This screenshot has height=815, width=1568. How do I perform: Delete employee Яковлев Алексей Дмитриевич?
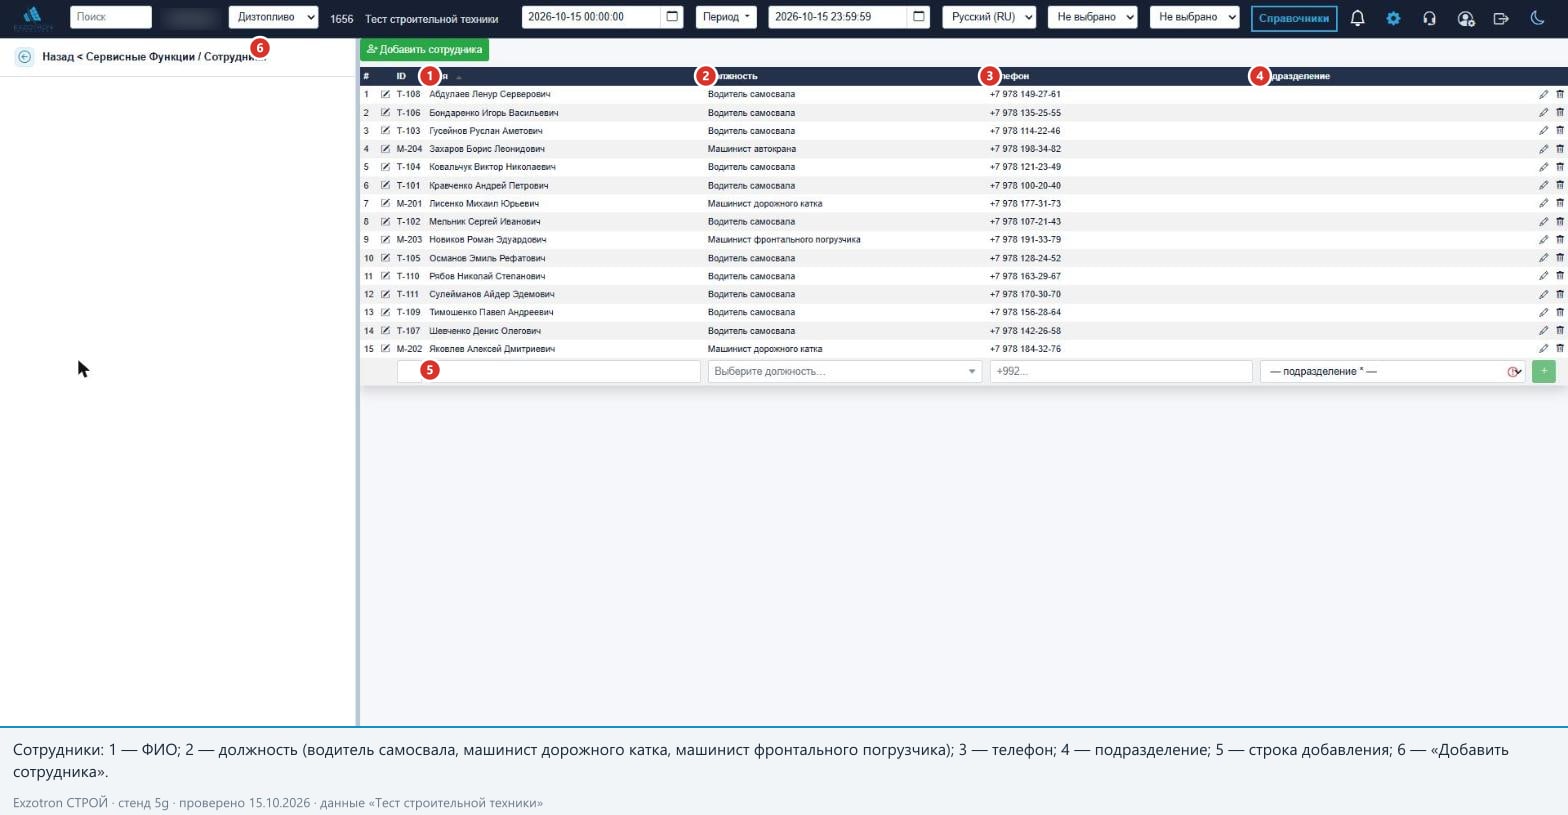coord(1559,349)
